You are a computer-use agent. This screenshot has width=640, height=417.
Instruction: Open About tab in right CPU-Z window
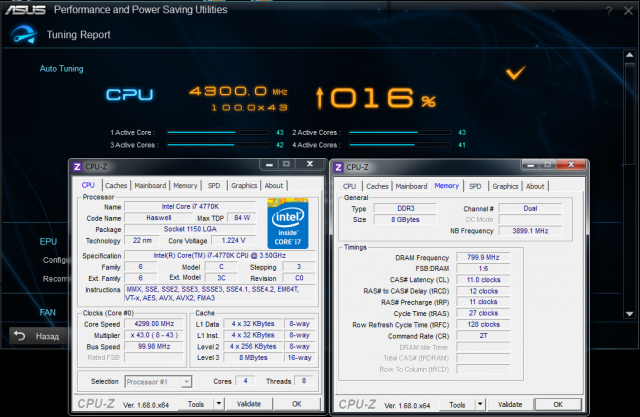point(535,186)
